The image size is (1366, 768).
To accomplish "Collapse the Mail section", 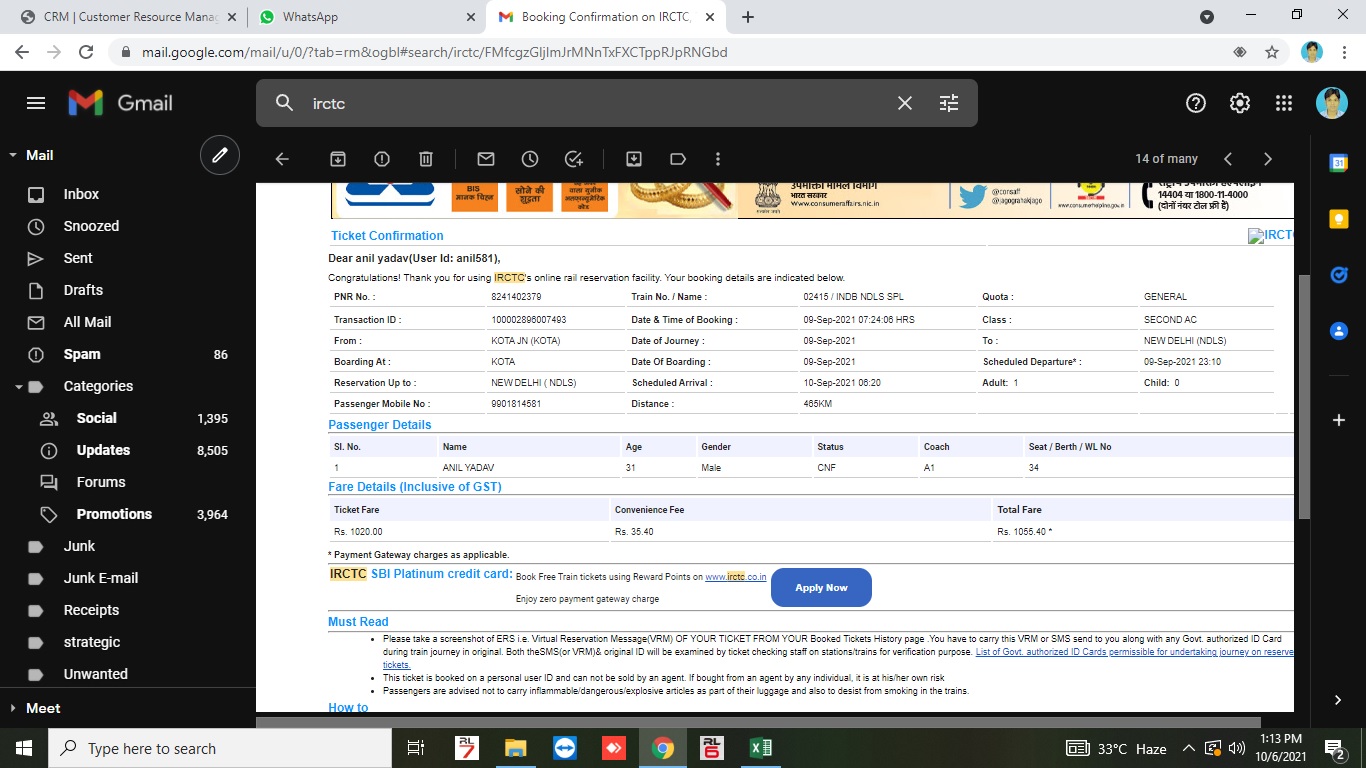I will tap(13, 156).
